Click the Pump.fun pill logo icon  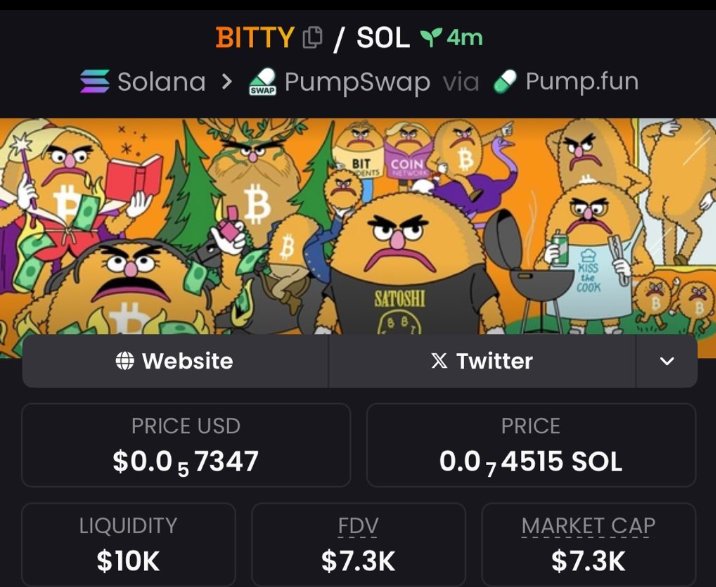[x=505, y=81]
